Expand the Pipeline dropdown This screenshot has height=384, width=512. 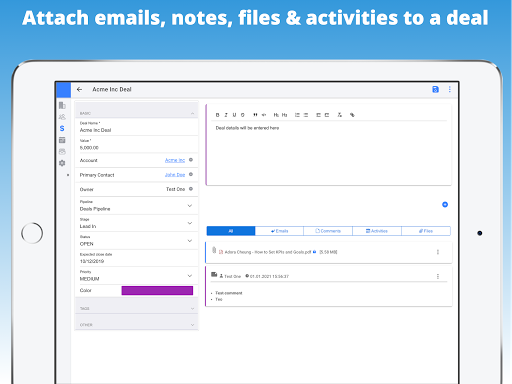point(190,206)
